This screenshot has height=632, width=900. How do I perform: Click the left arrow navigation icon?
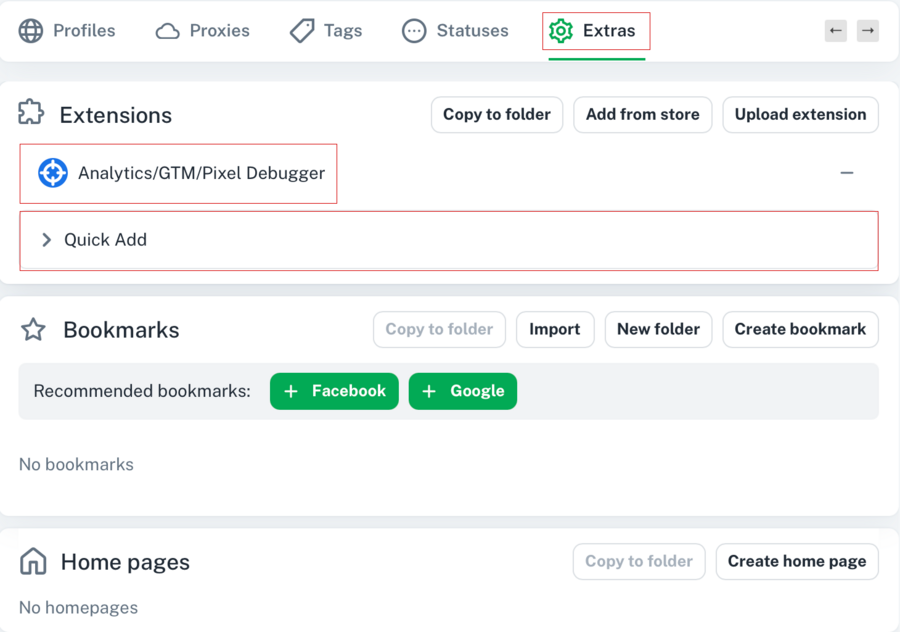836,31
